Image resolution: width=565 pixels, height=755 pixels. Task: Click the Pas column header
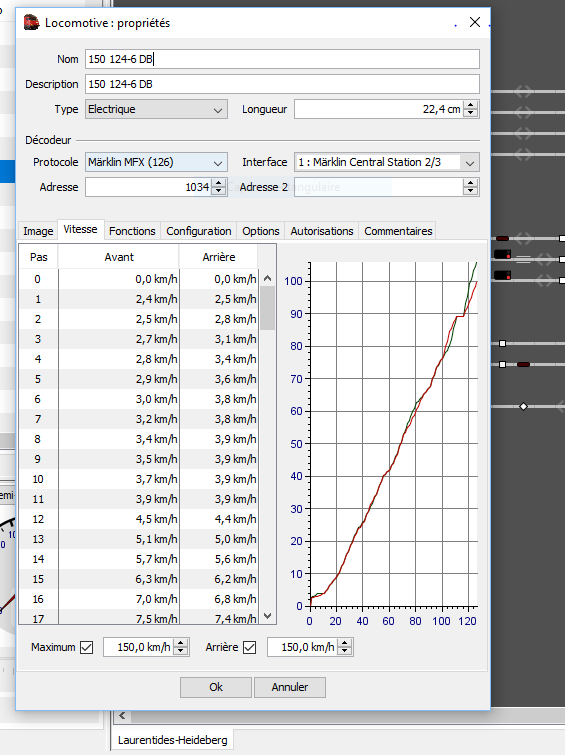(39, 257)
